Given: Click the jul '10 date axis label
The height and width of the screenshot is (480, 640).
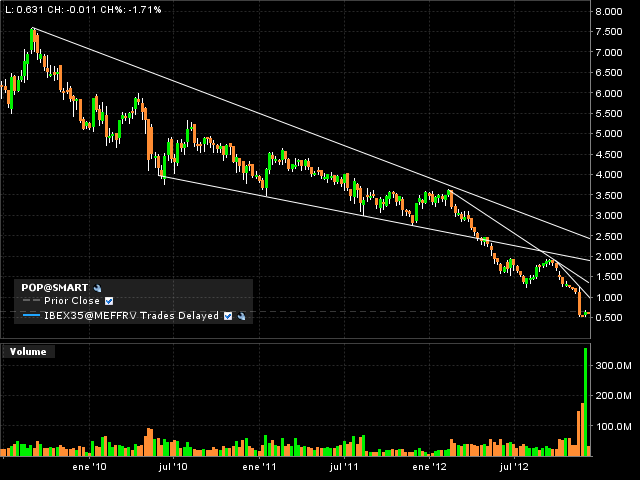Looking at the screenshot, I should tap(173, 467).
